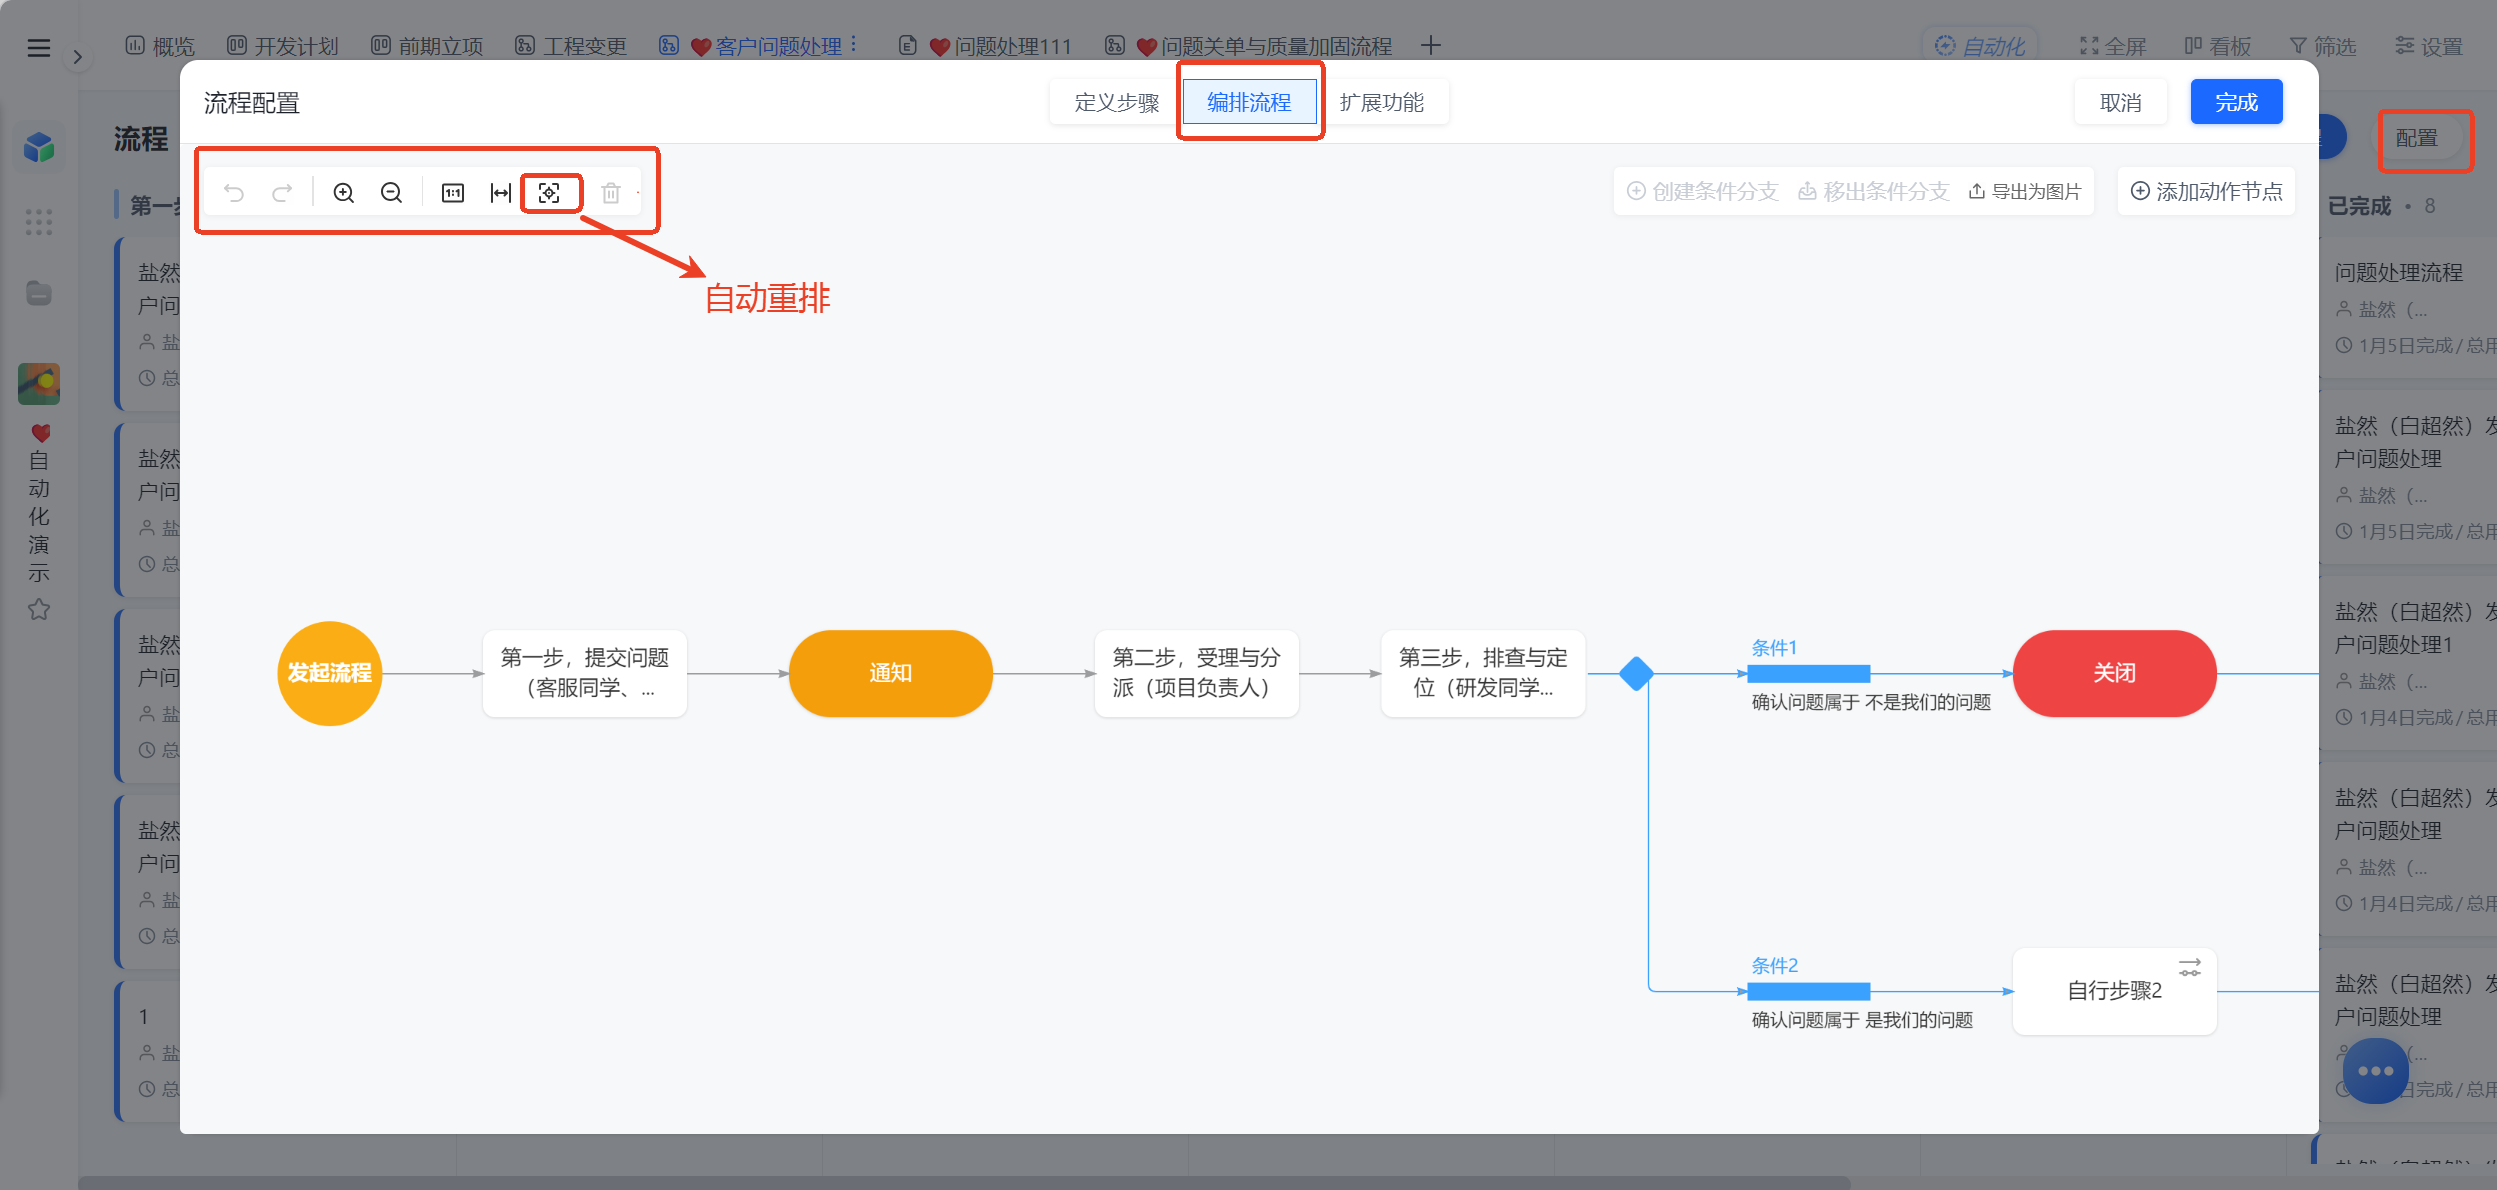Open the 自动化演示 sidebar item
Image resolution: width=2497 pixels, height=1190 pixels.
tap(39, 504)
